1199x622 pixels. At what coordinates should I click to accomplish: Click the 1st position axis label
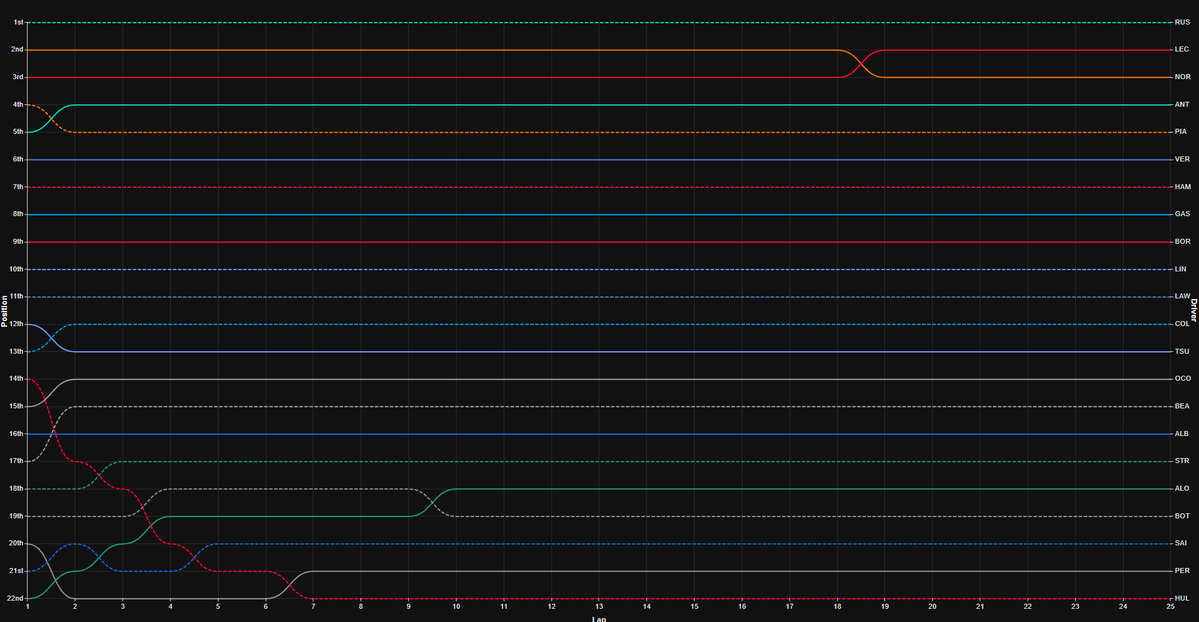click(18, 22)
